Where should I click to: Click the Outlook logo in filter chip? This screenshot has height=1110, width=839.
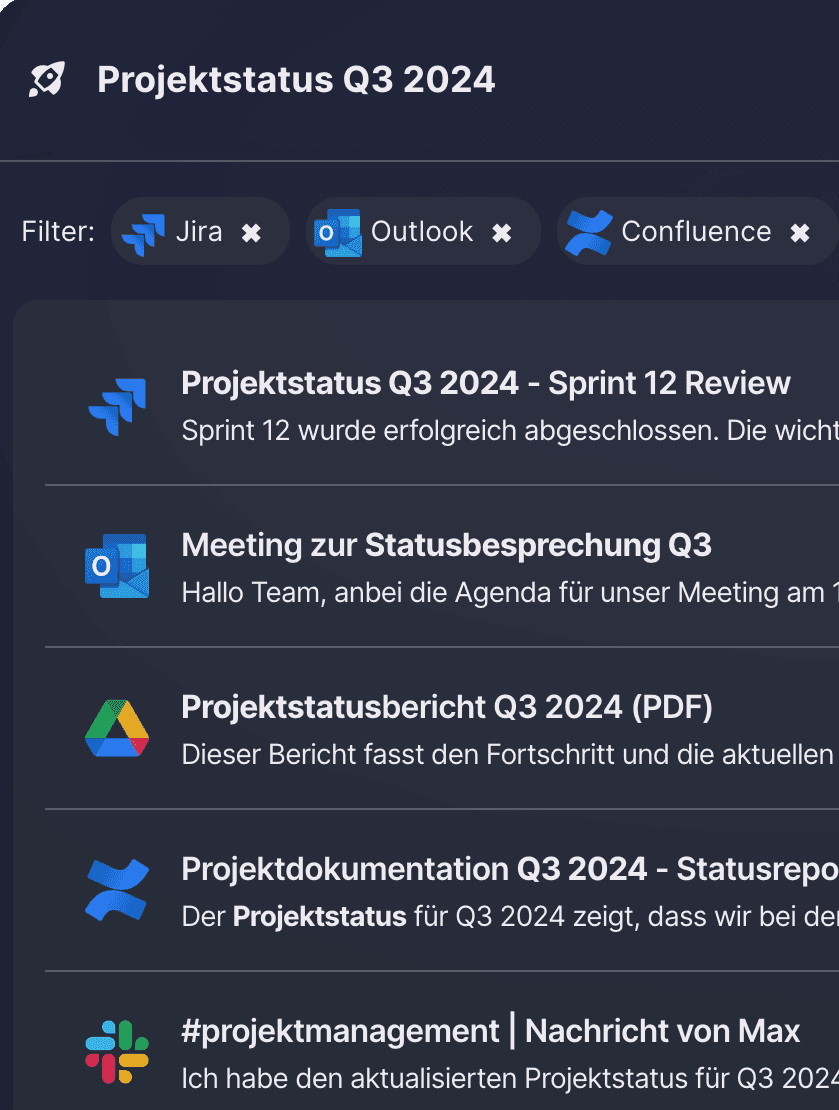point(337,232)
